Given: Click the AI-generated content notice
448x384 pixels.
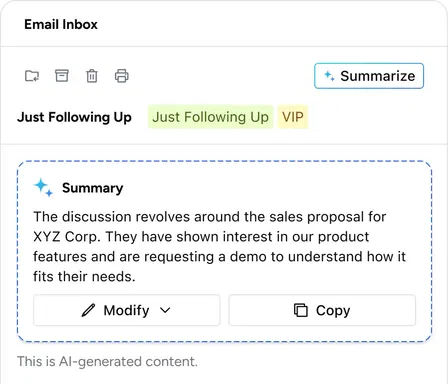Looking at the screenshot, I should coord(107,362).
